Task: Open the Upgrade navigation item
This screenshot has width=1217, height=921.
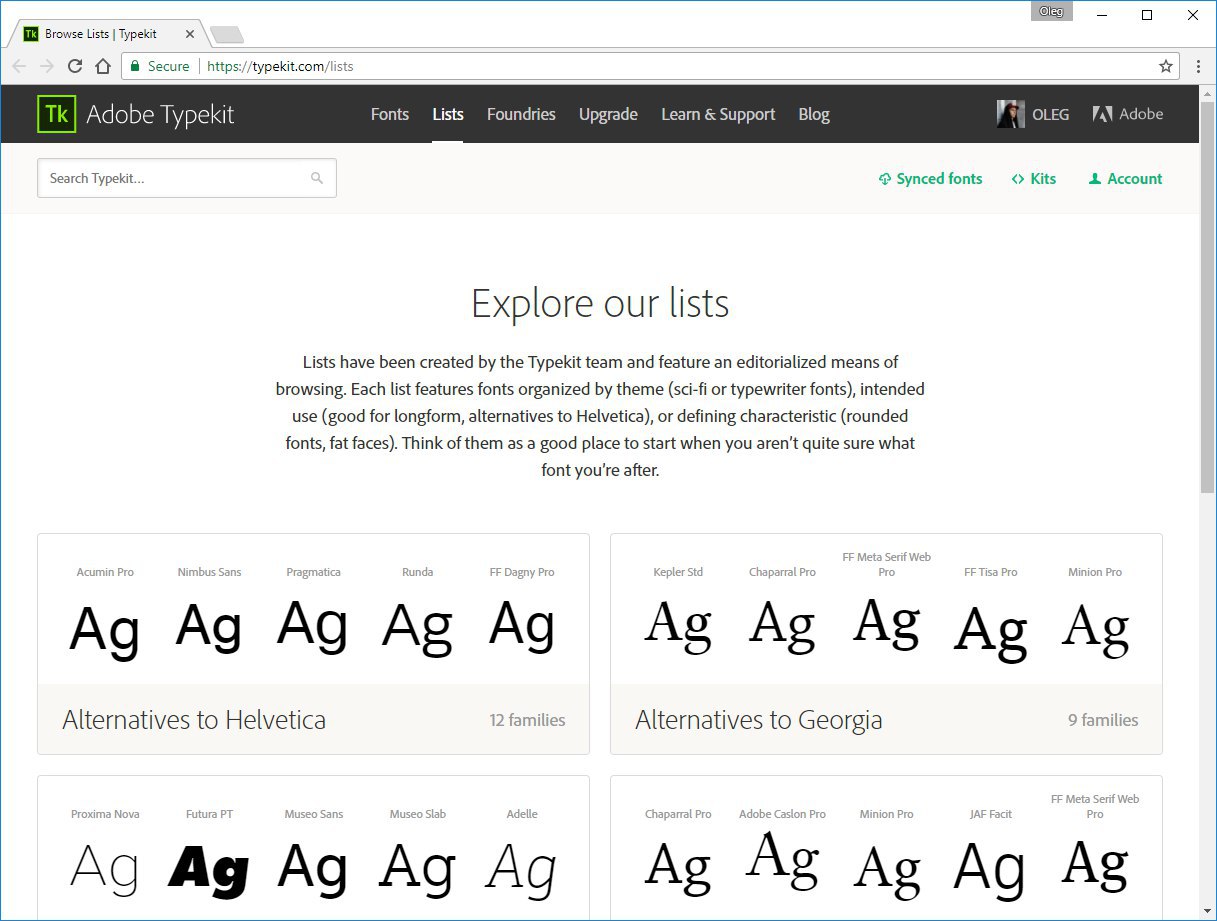Action: click(x=608, y=114)
